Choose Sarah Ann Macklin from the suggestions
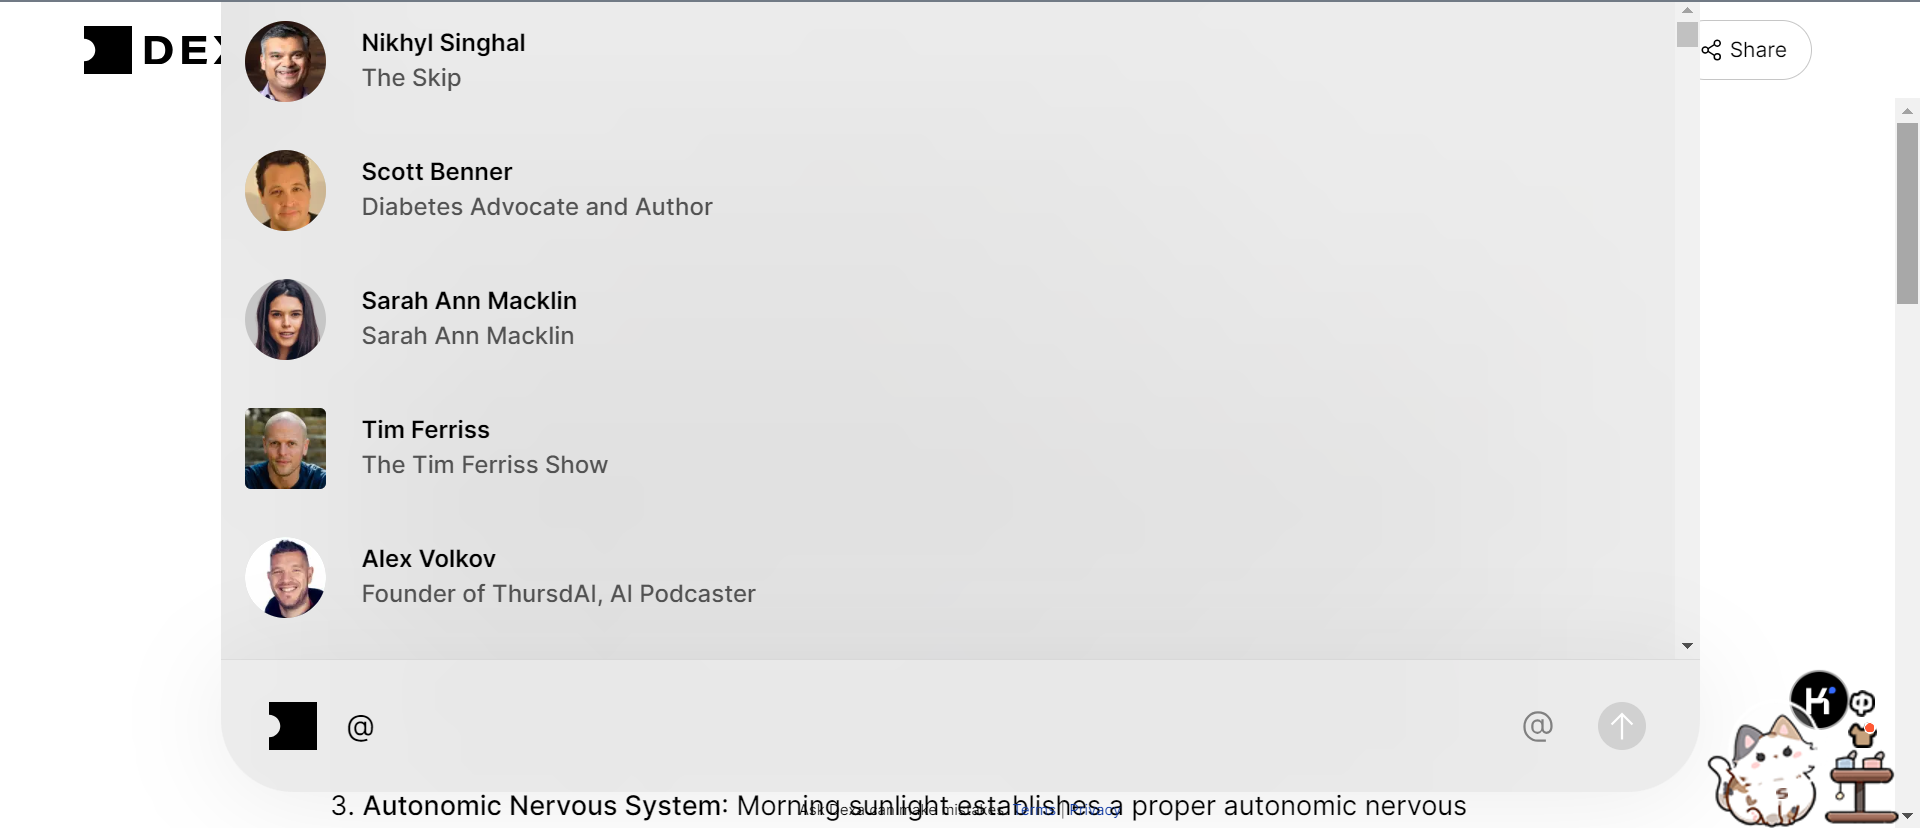This screenshot has width=1920, height=828. point(468,318)
